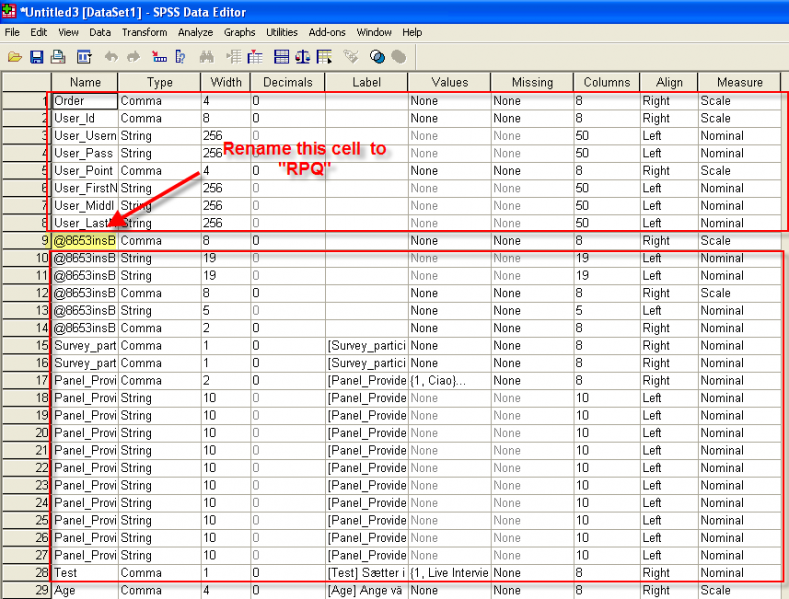Viewport: 789px width, 599px height.
Task: Open the Graphs menu
Action: pyautogui.click(x=239, y=33)
